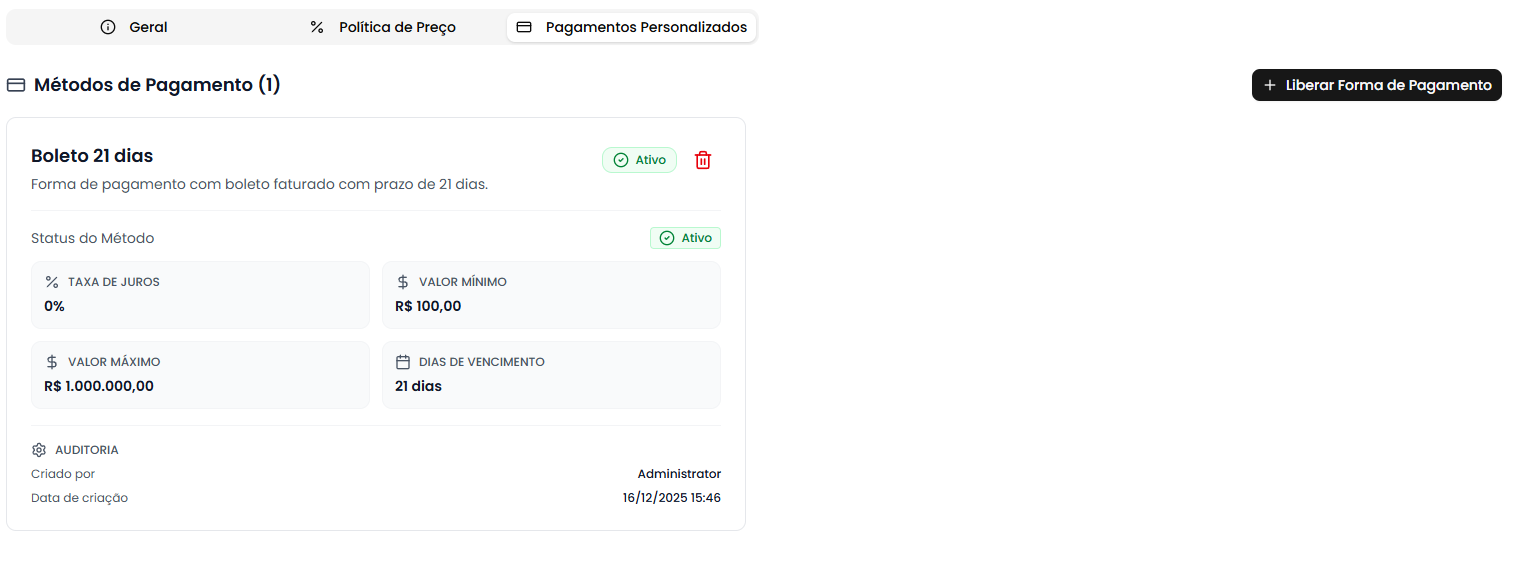Toggle the Ativo badge beside Boleto title
Image resolution: width=1517 pixels, height=570 pixels.
click(639, 160)
